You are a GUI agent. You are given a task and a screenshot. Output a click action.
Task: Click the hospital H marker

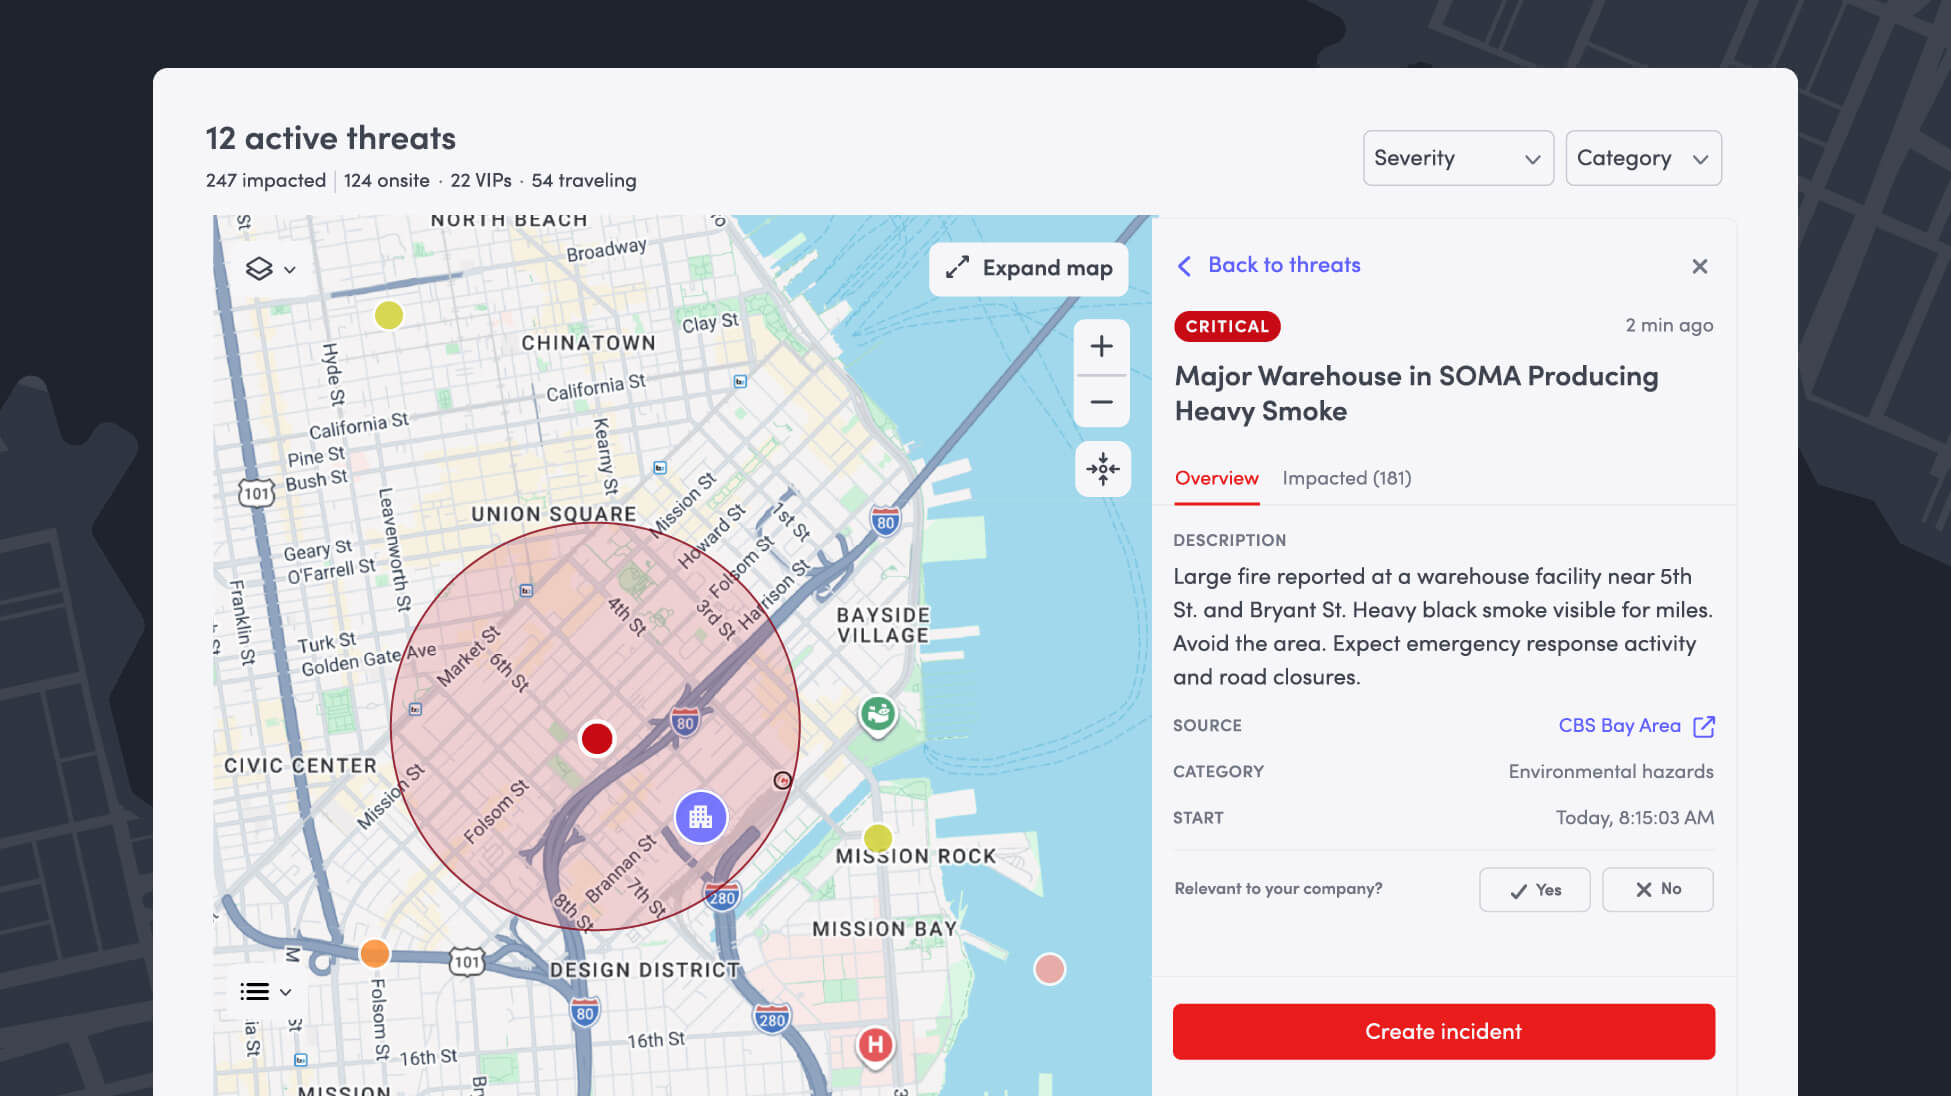(876, 1046)
